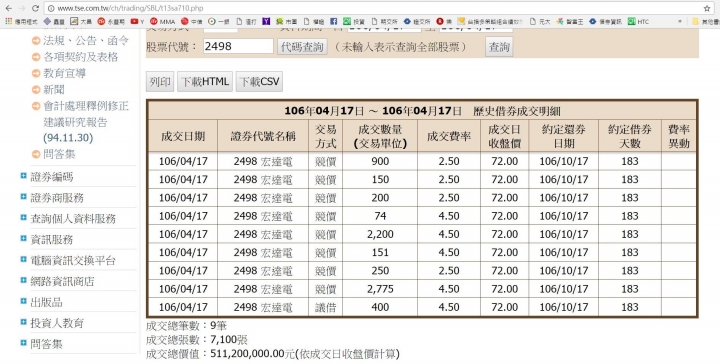Screen dimensions: 720x364
Task: Open the YouTube 'Y' bookmark
Action: pos(137,21)
